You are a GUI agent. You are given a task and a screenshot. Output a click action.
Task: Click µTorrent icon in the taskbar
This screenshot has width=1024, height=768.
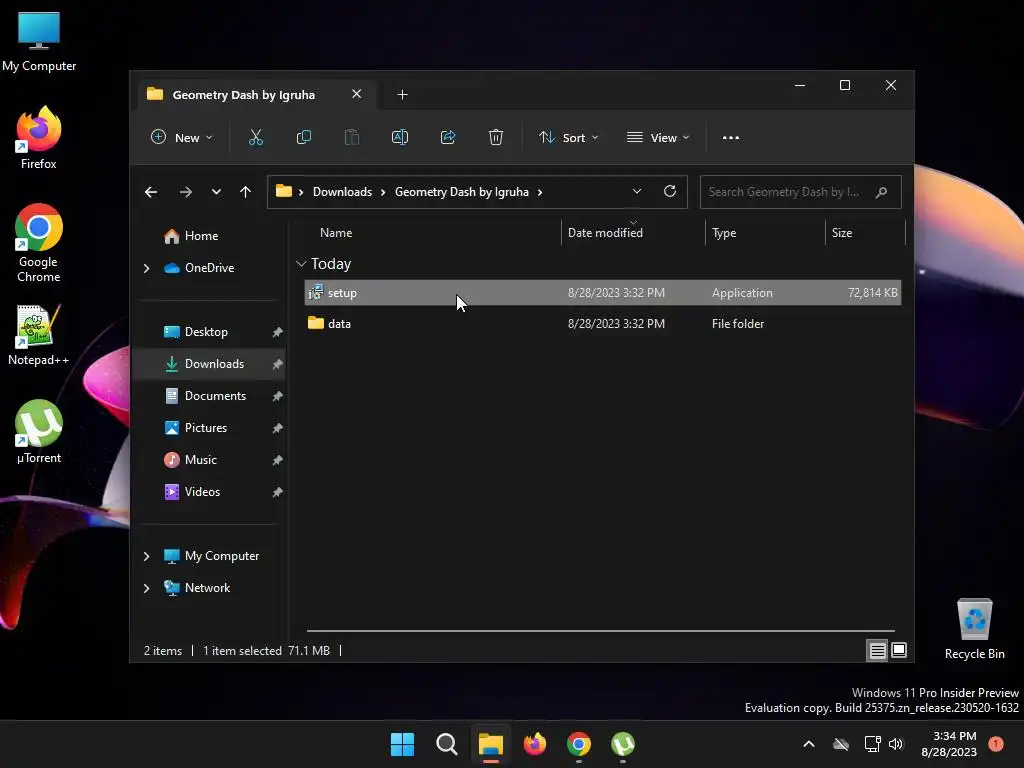pos(623,744)
